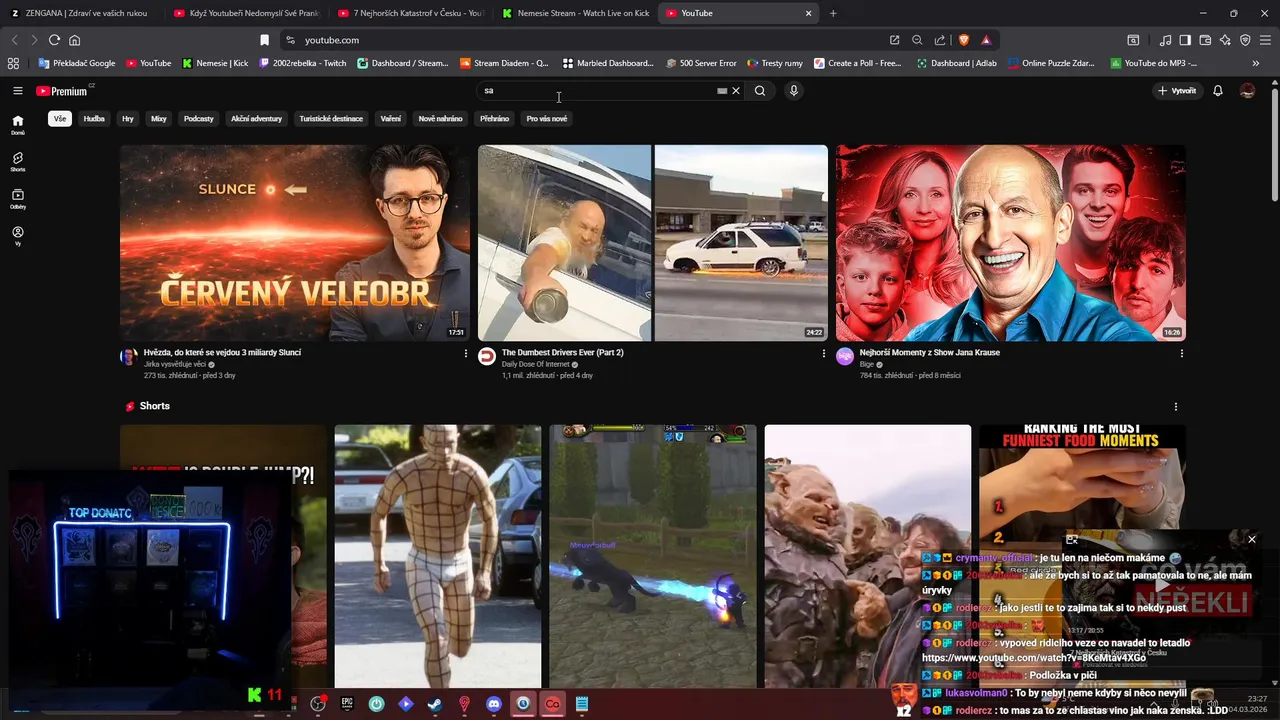Screen dimensions: 1280x720
Task: Select the Turistické destinace chip
Action: pyautogui.click(x=331, y=119)
